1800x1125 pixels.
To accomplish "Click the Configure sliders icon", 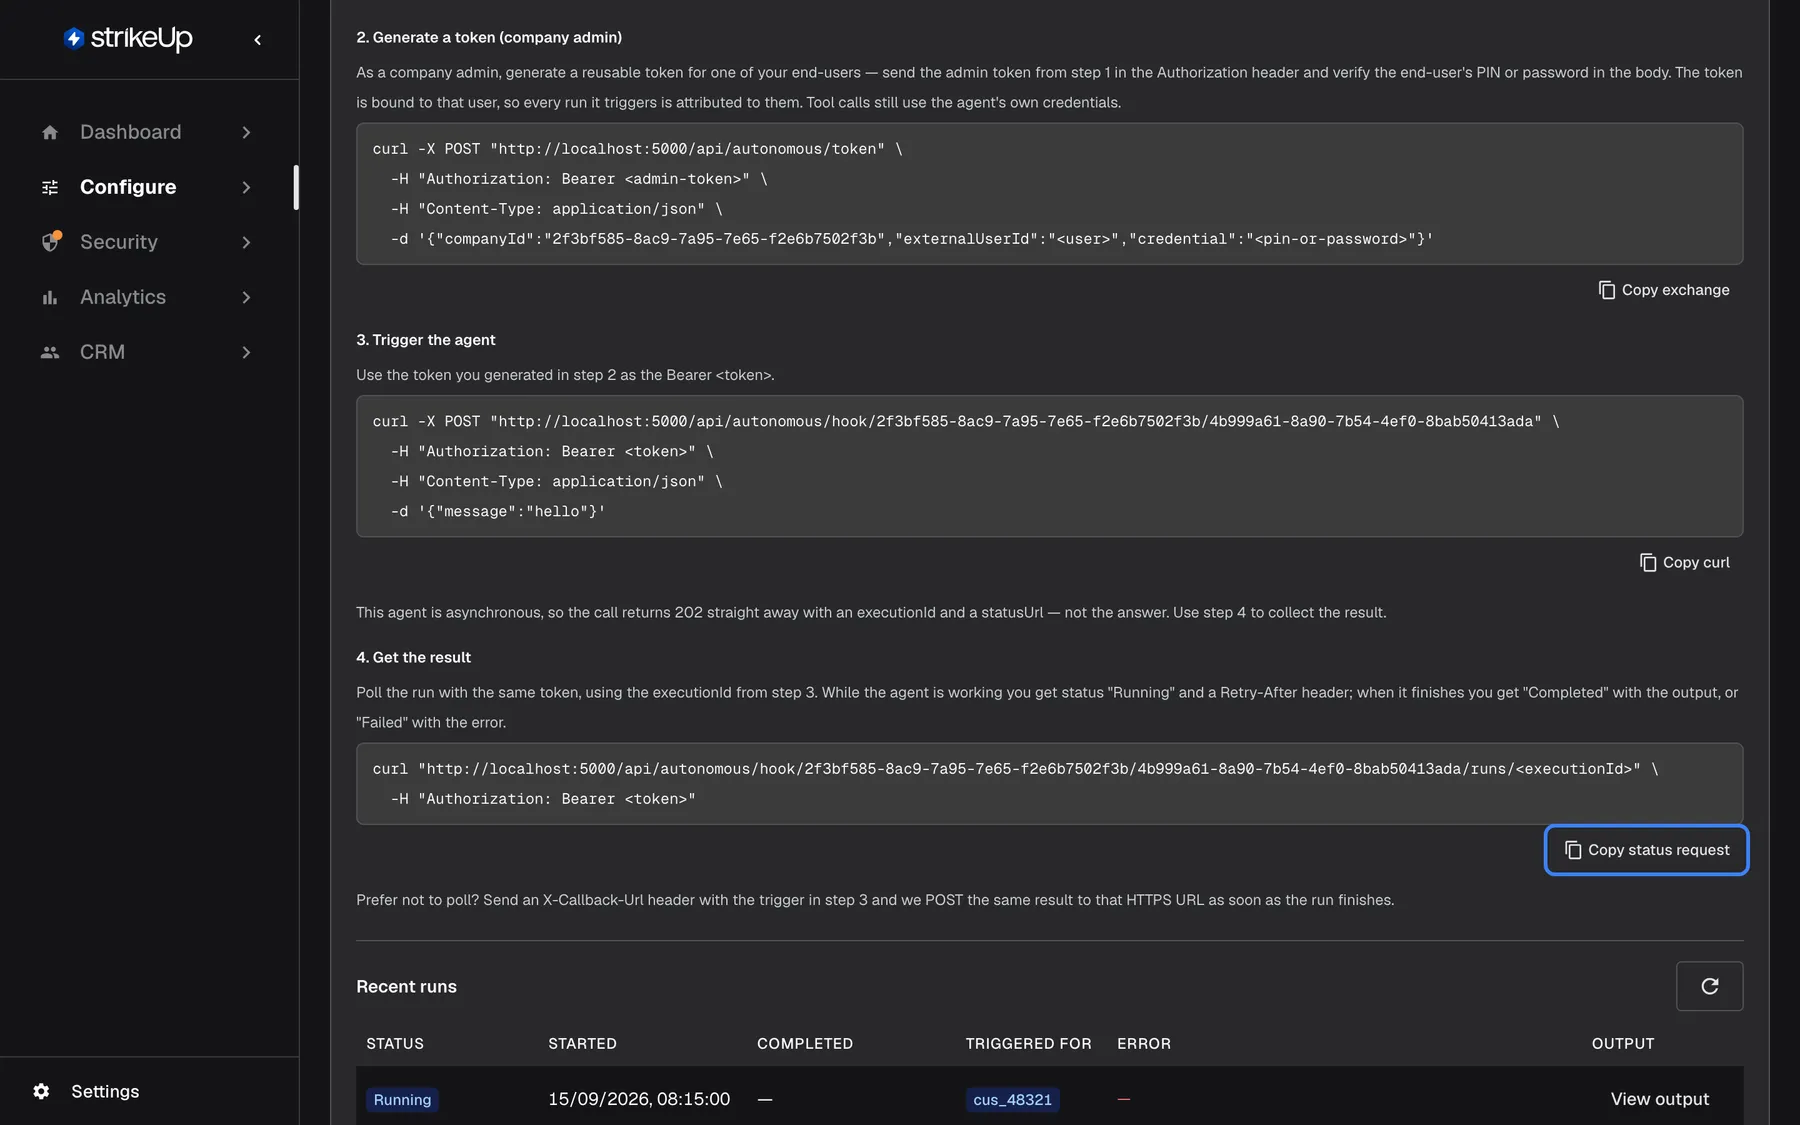I will [x=50, y=187].
